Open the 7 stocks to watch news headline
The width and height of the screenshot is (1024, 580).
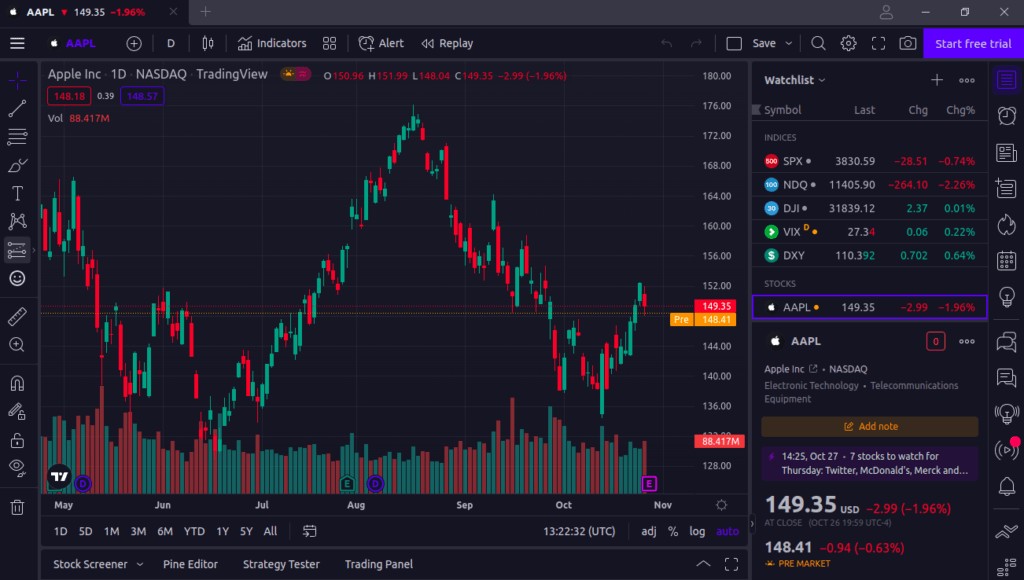870,463
